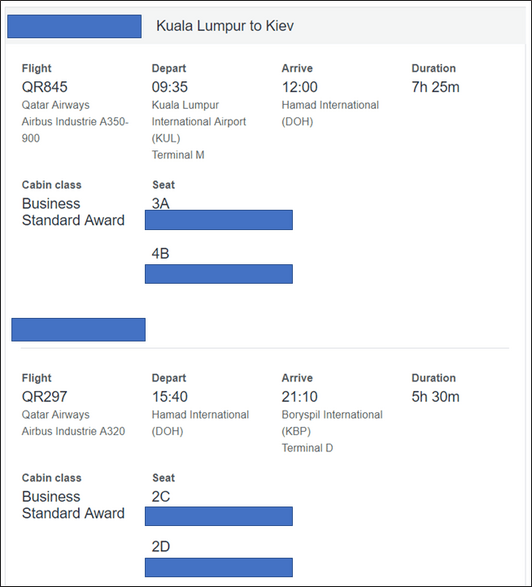Viewport: 532px width, 587px height.
Task: Click the 21:10 arrival time
Action: [300, 396]
